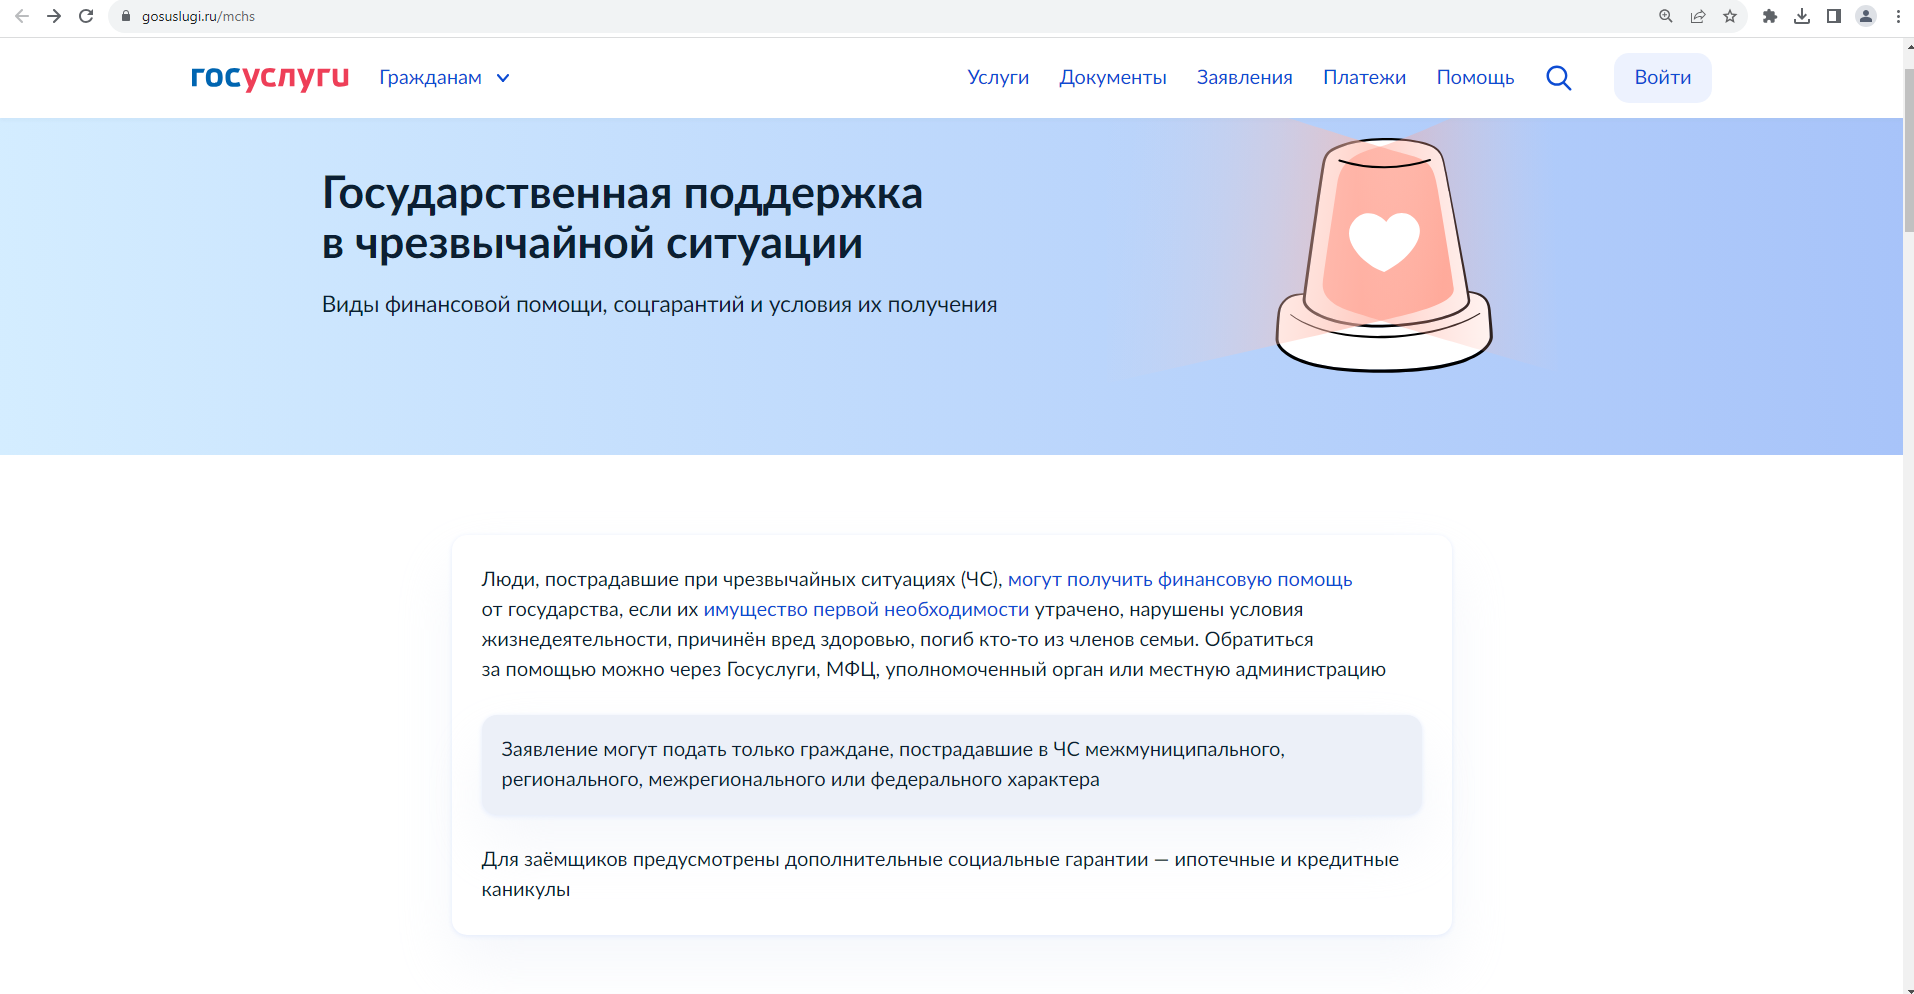The height and width of the screenshot is (994, 1914).
Task: Click the share page icon in address bar
Action: (x=1698, y=16)
